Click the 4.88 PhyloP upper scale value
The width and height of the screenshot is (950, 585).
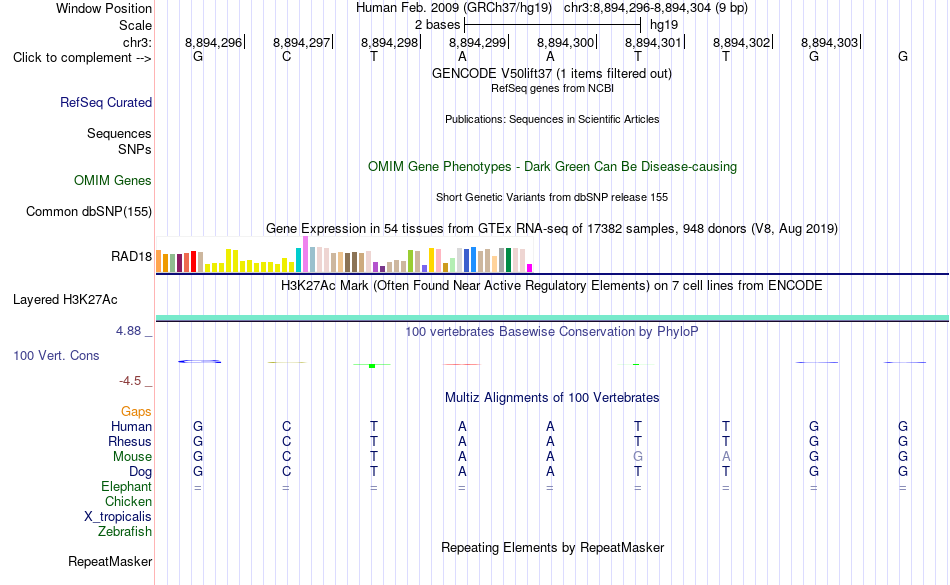(x=128, y=331)
